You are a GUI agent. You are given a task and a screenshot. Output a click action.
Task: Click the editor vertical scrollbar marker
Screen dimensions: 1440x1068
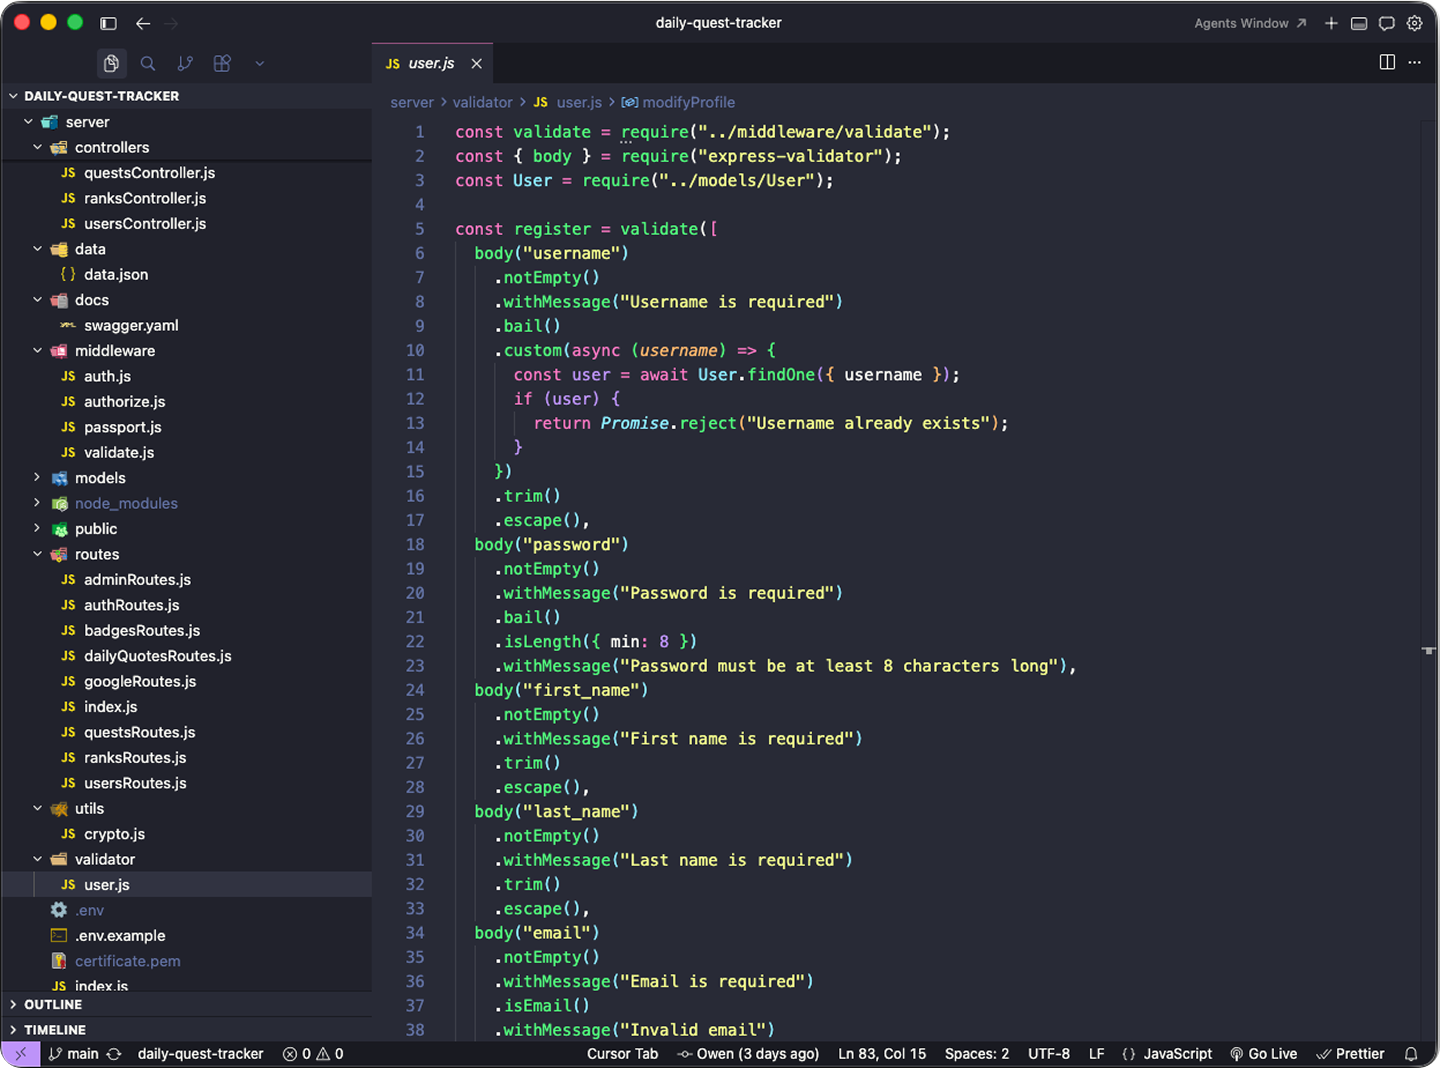[x=1428, y=650]
